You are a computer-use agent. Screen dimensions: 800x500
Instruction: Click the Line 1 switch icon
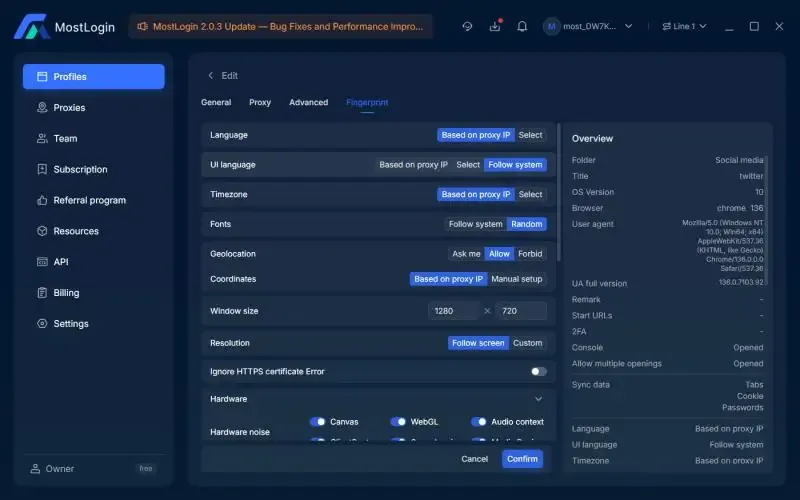tap(666, 26)
